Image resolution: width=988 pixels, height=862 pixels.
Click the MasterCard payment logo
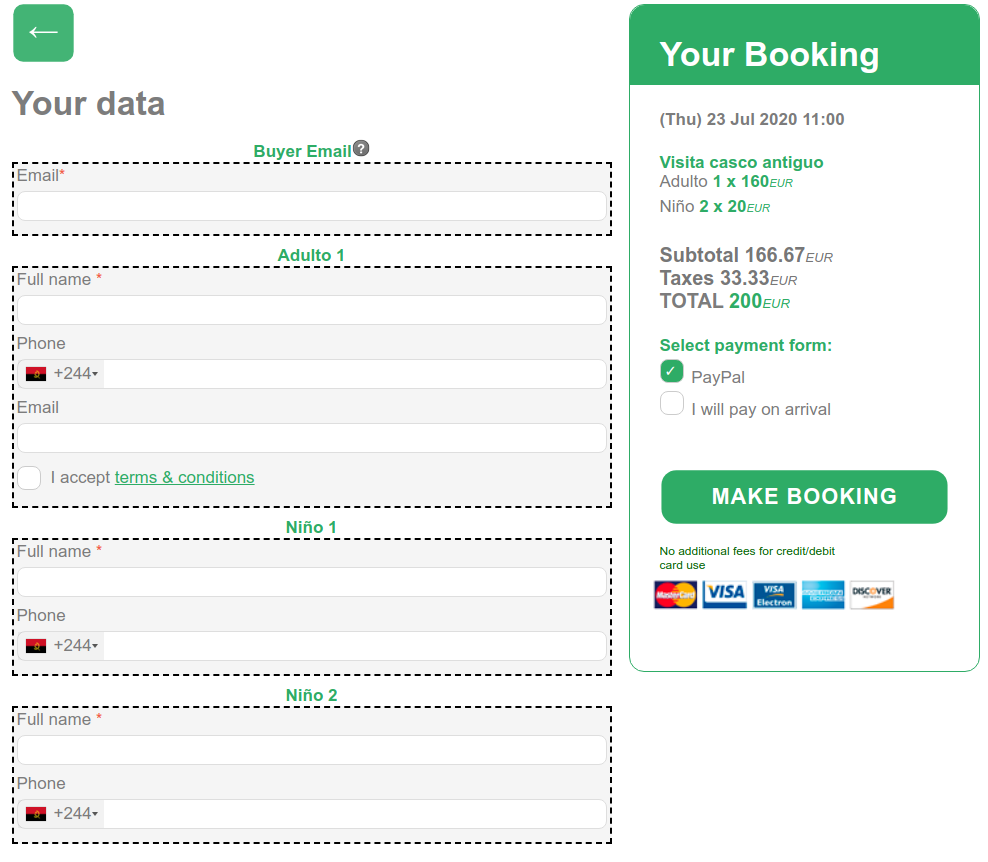tap(676, 595)
